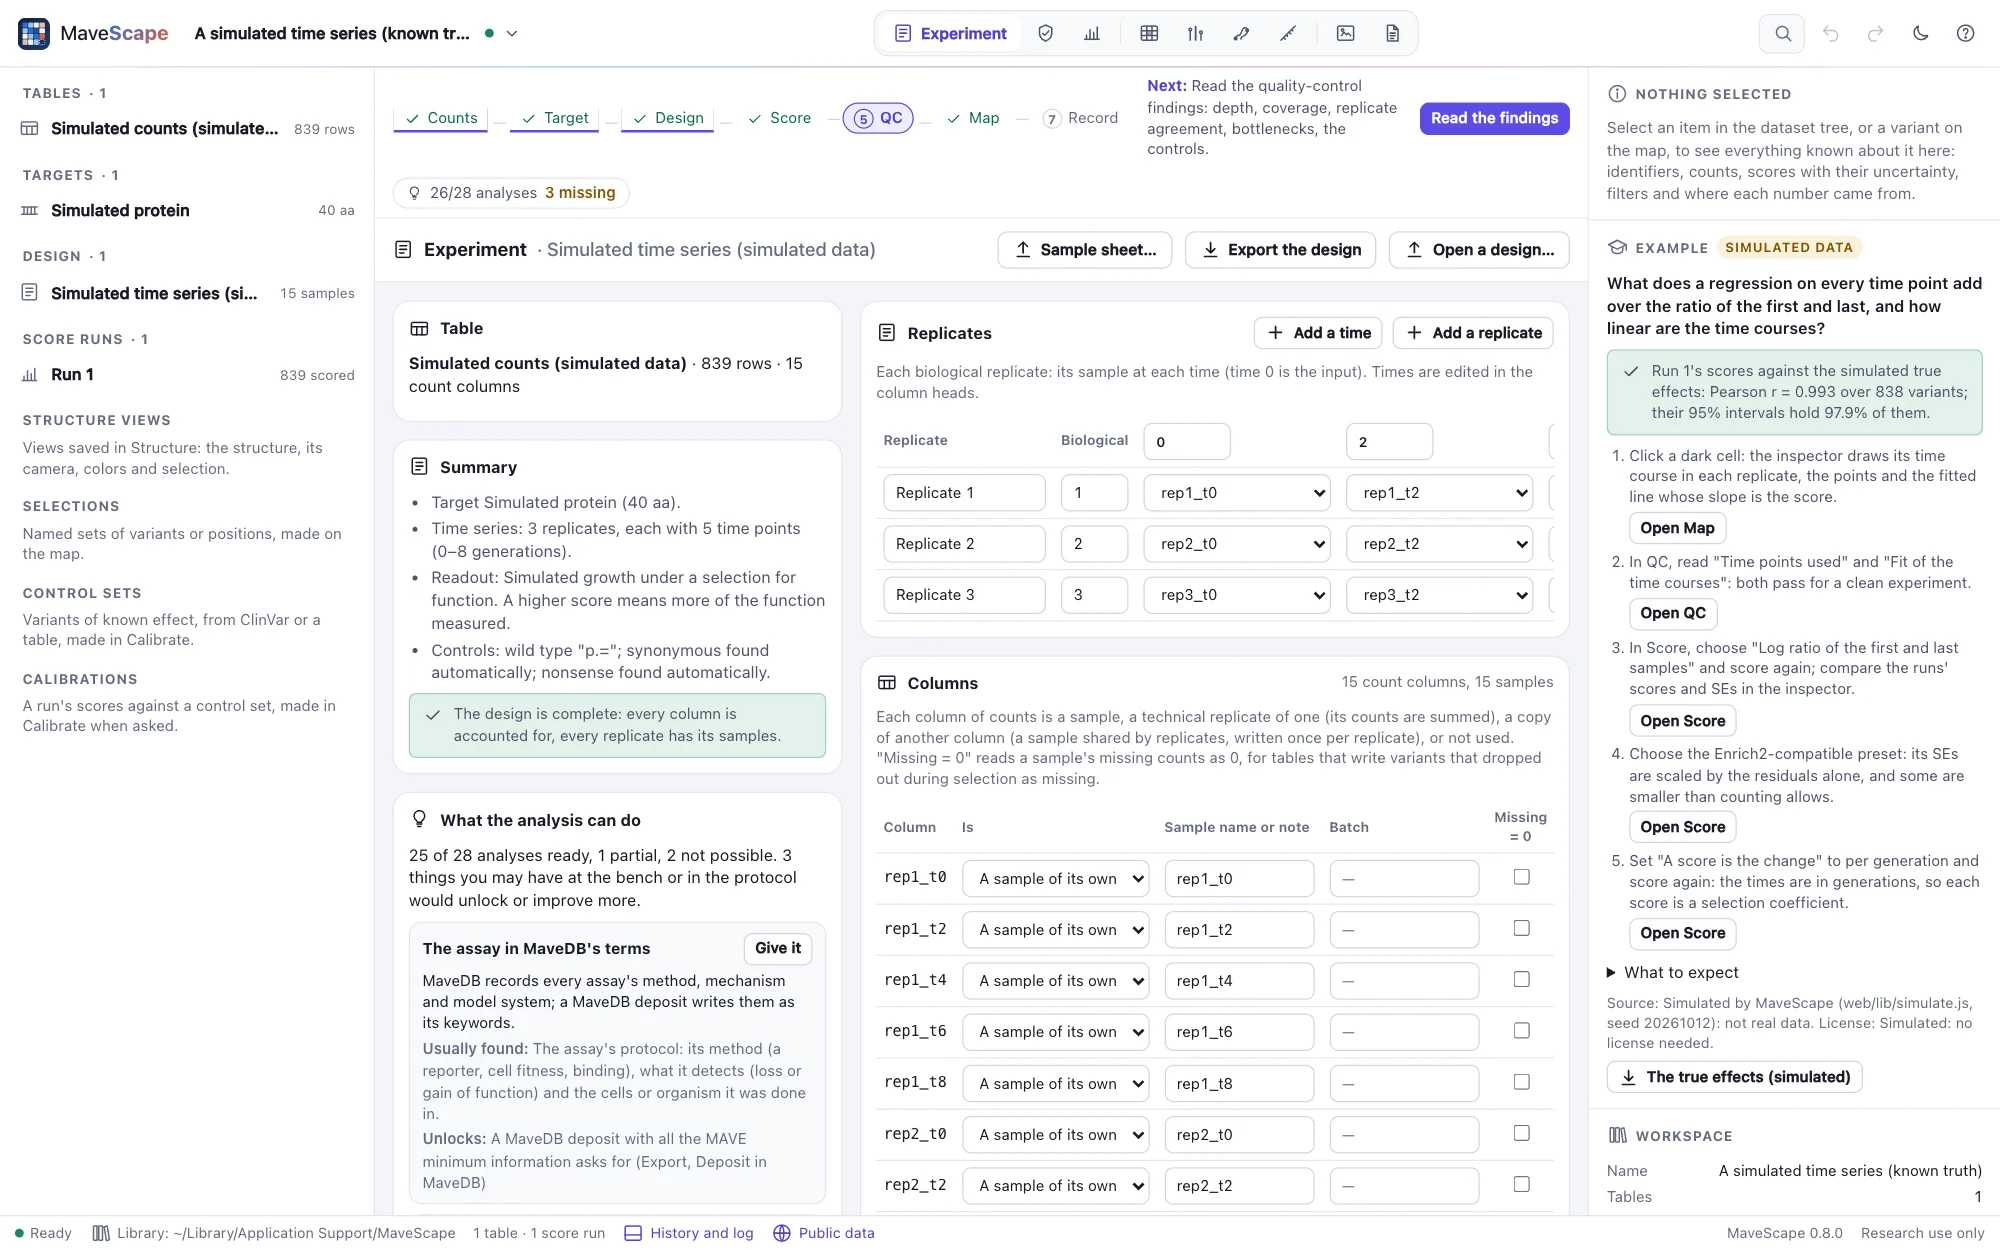Open Replicate 1 time 0 sample dropdown
Screen dimensions: 2000x1250
(1237, 493)
